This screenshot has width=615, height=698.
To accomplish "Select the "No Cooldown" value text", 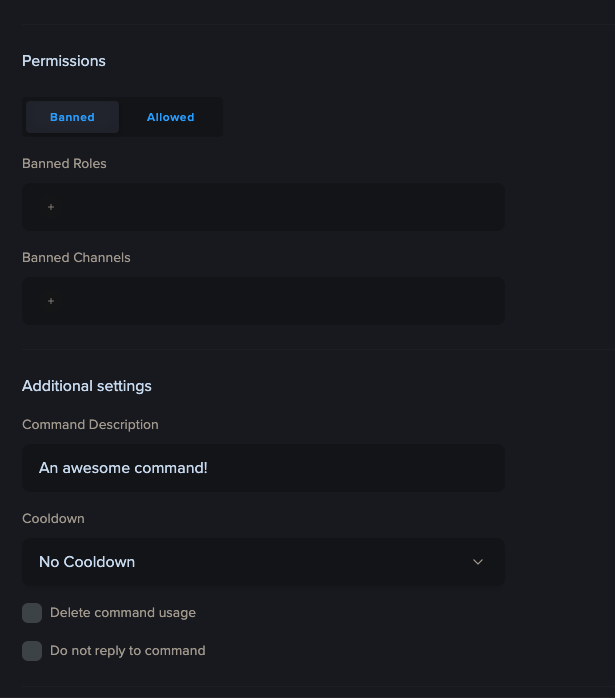I will 87,562.
